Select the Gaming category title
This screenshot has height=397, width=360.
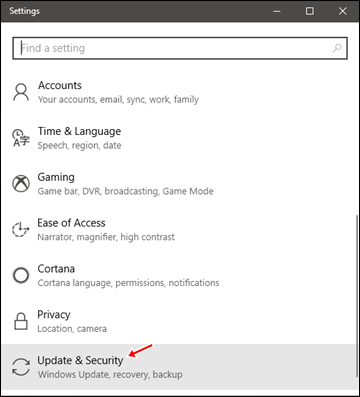56,177
